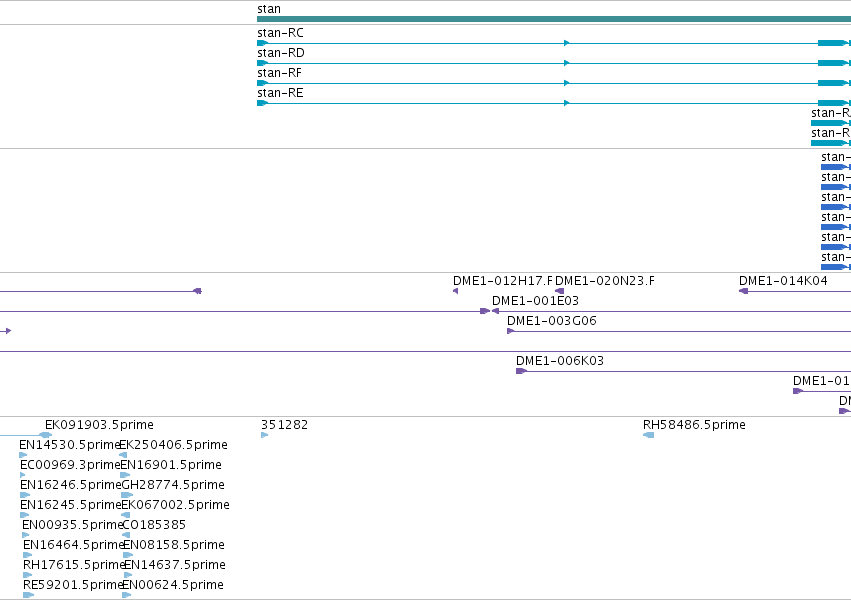Select the stan-RE transcript label
This screenshot has height=600, width=851.
point(280,93)
